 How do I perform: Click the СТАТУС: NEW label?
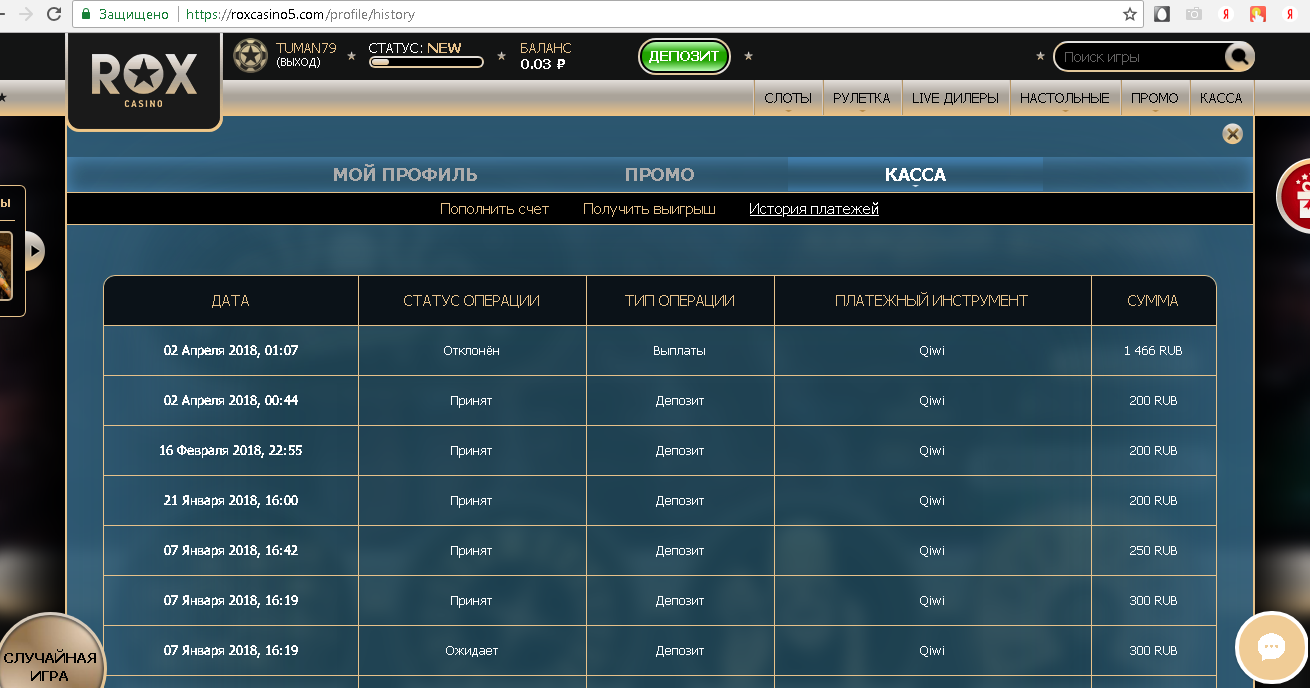(x=414, y=48)
